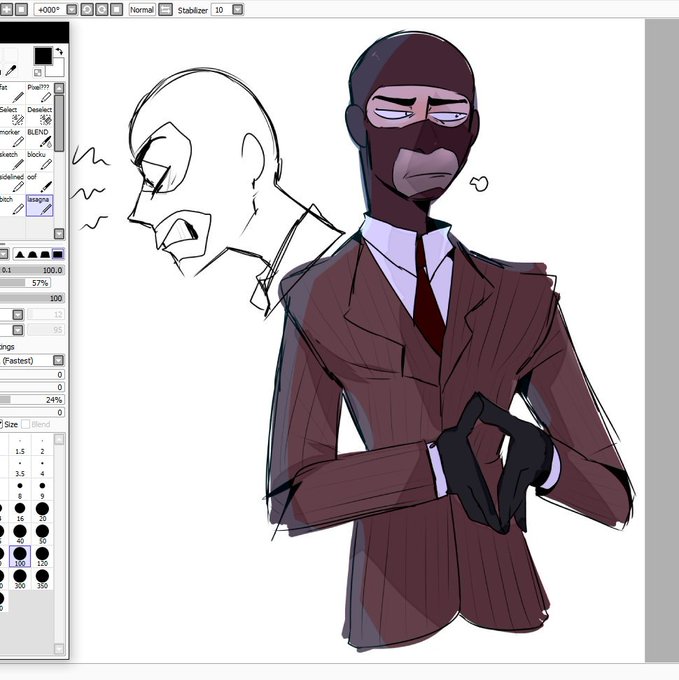Click the white background color swatch
The width and height of the screenshot is (679, 680).
tap(57, 69)
